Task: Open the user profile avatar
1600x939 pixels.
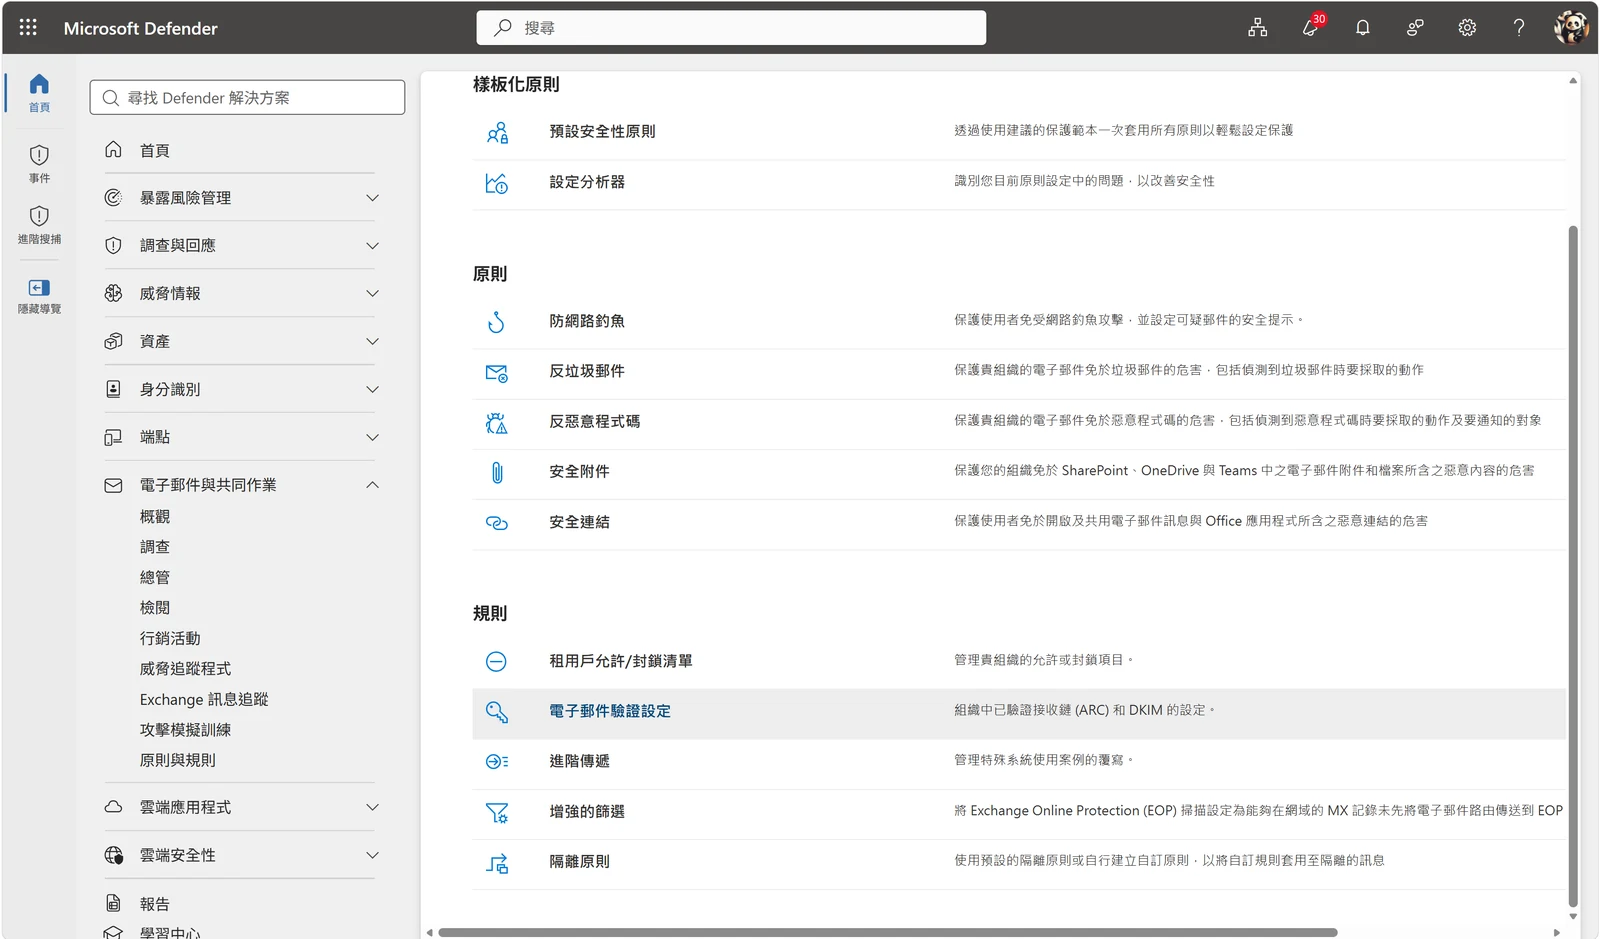Action: 1571,28
